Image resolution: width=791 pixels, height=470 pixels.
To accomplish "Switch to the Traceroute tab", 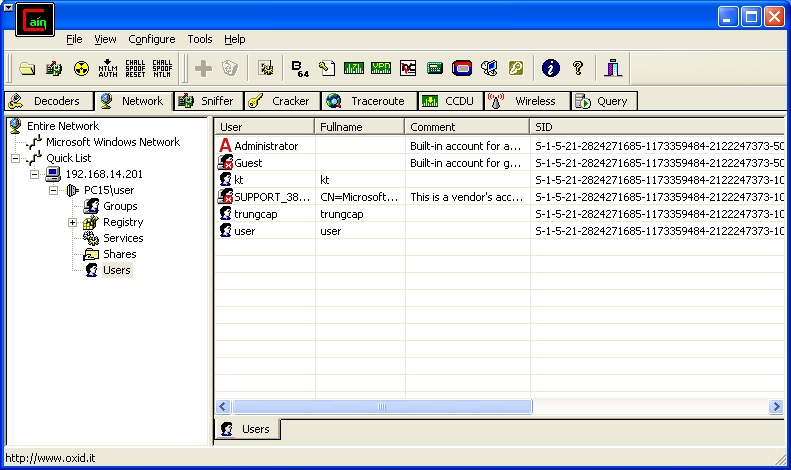I will coord(369,101).
